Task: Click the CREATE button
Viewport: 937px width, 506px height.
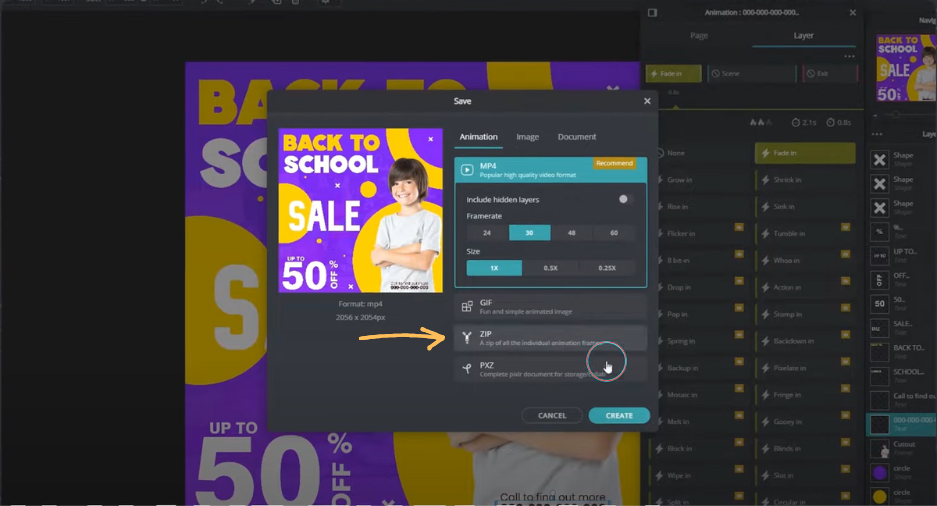Action: click(x=619, y=415)
